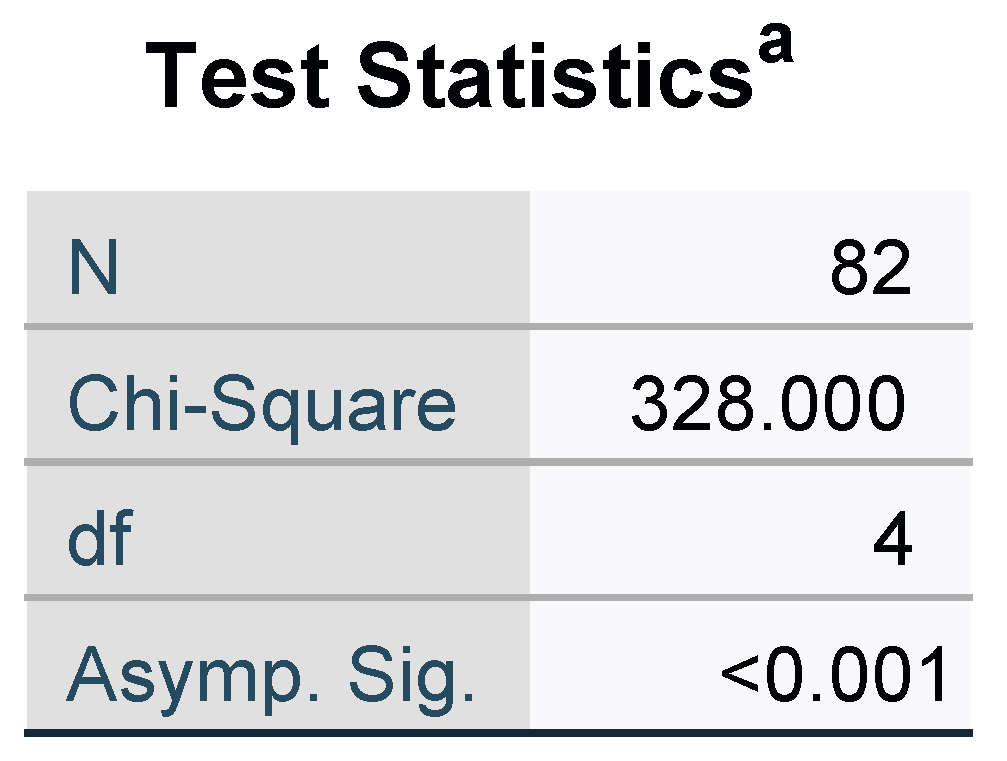Click the divider between df and Asymp. Sig. rows
Viewport: 1007px width, 761px height.
pos(498,597)
